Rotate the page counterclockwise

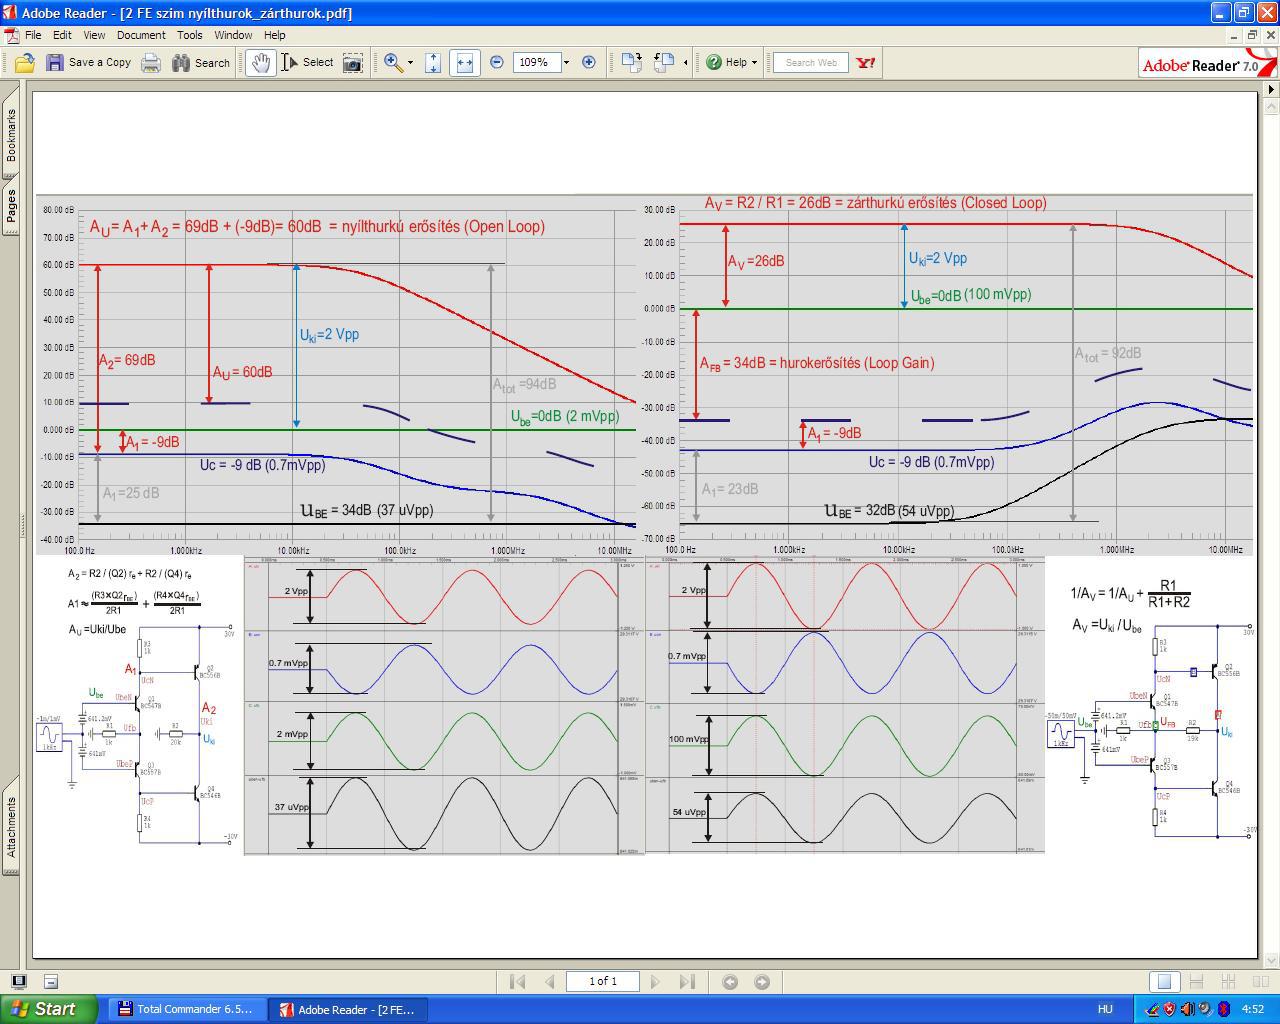click(x=664, y=62)
